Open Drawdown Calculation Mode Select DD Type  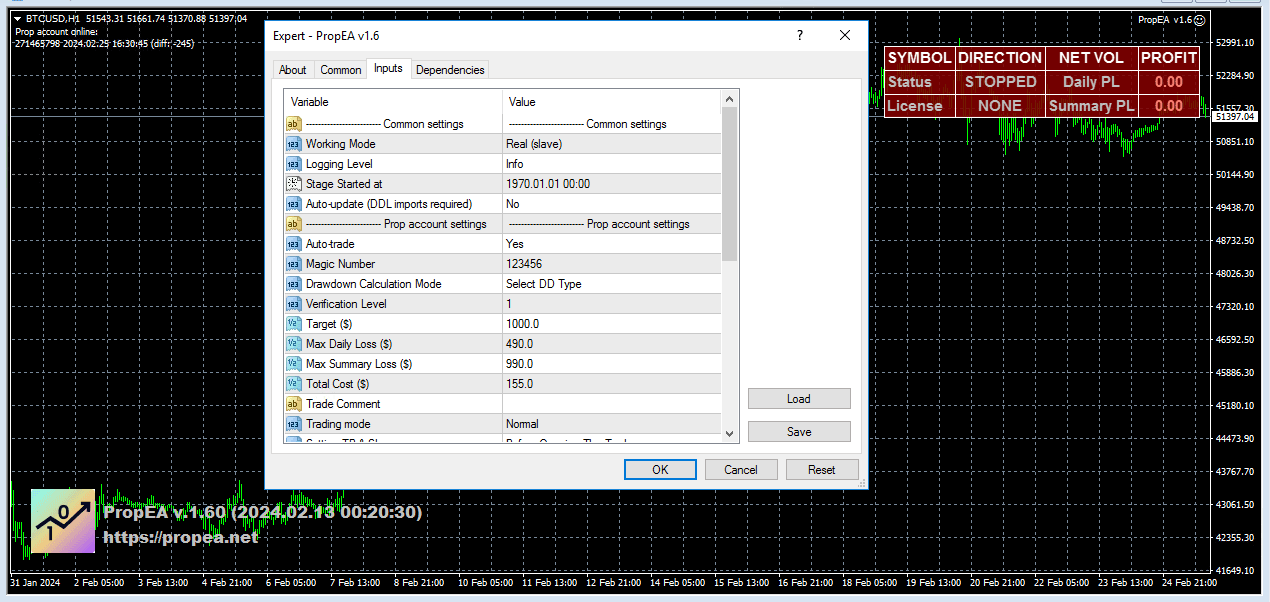coord(611,284)
